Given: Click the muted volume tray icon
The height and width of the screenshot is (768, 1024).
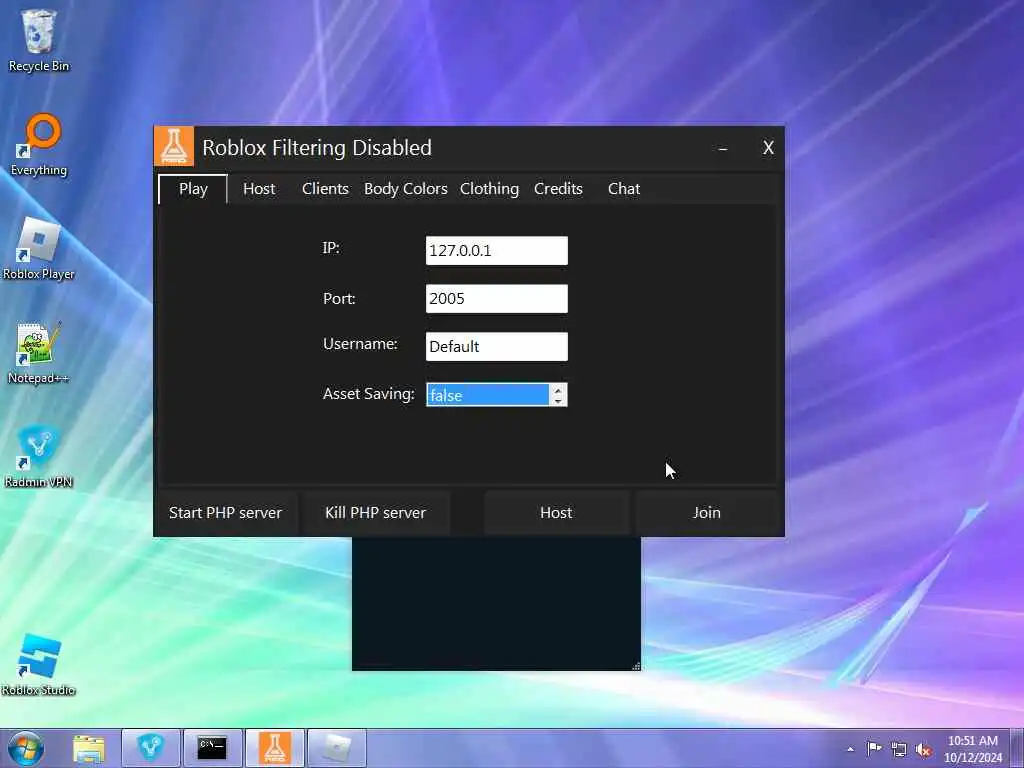Looking at the screenshot, I should 924,750.
